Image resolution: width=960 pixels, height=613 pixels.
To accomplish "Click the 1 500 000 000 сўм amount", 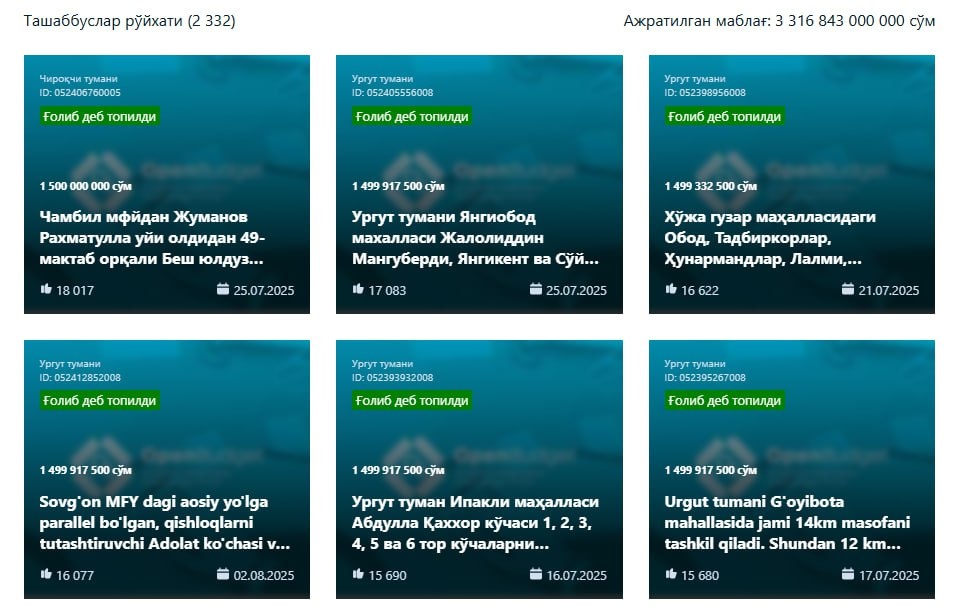I will pyautogui.click(x=86, y=186).
